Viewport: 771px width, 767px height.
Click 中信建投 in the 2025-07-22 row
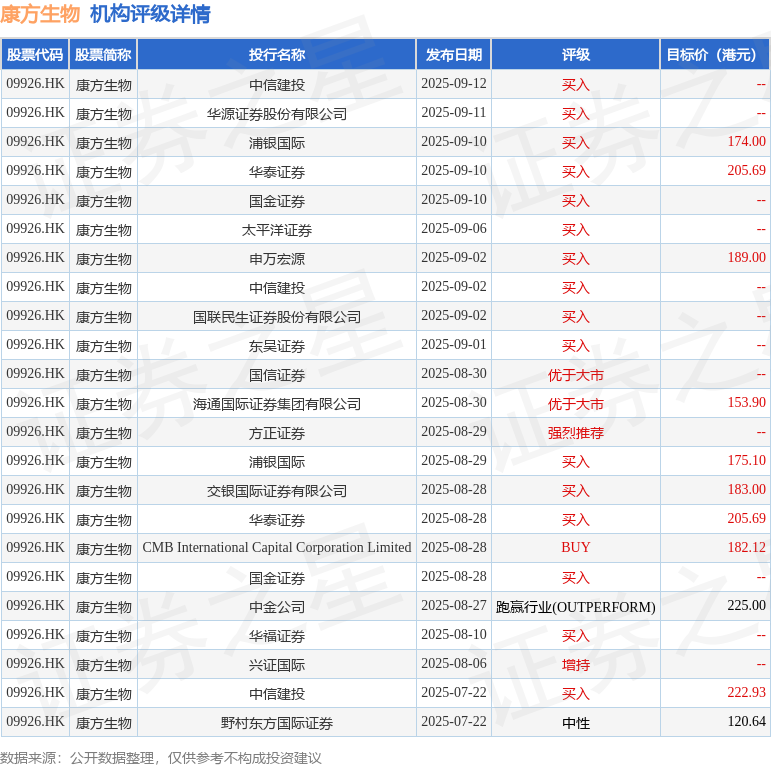277,694
